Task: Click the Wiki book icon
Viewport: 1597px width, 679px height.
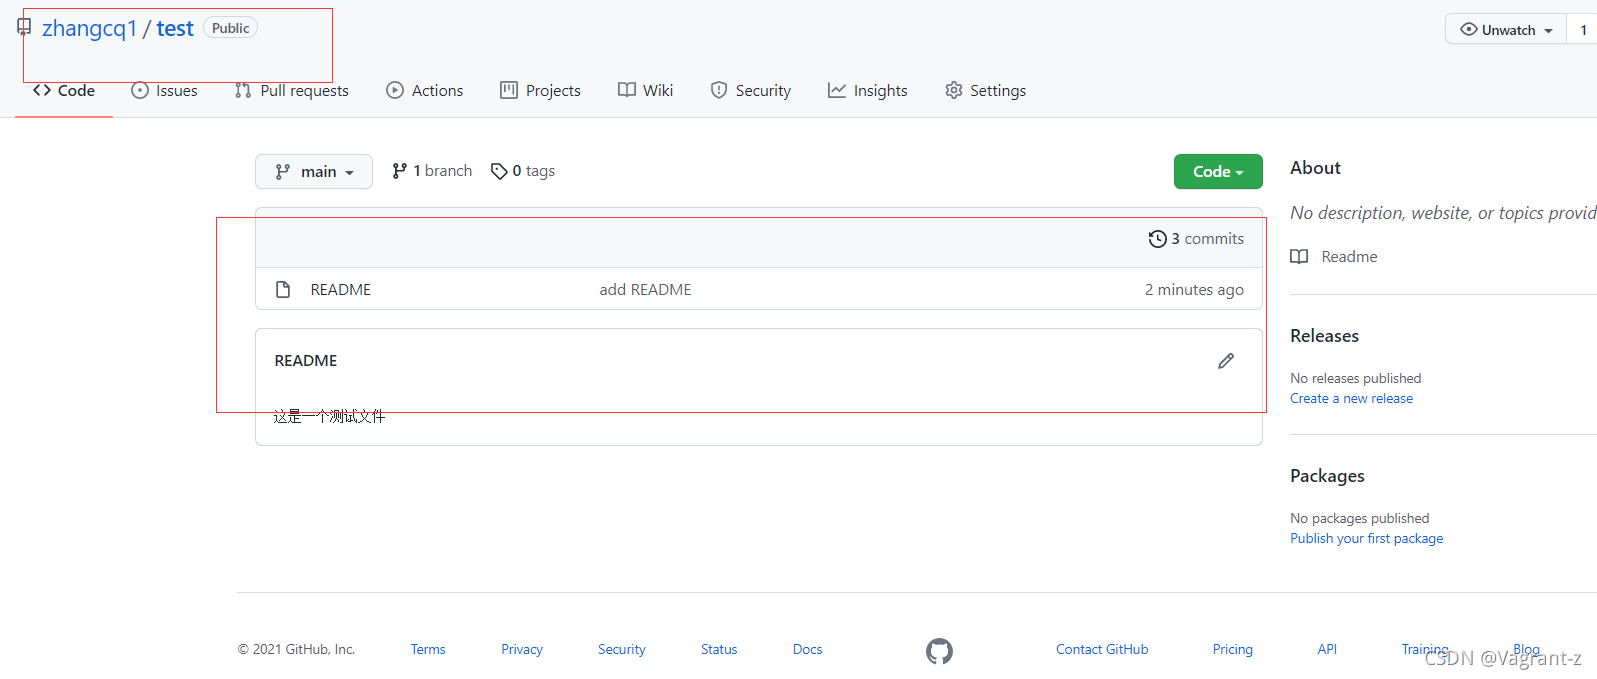Action: coord(627,90)
